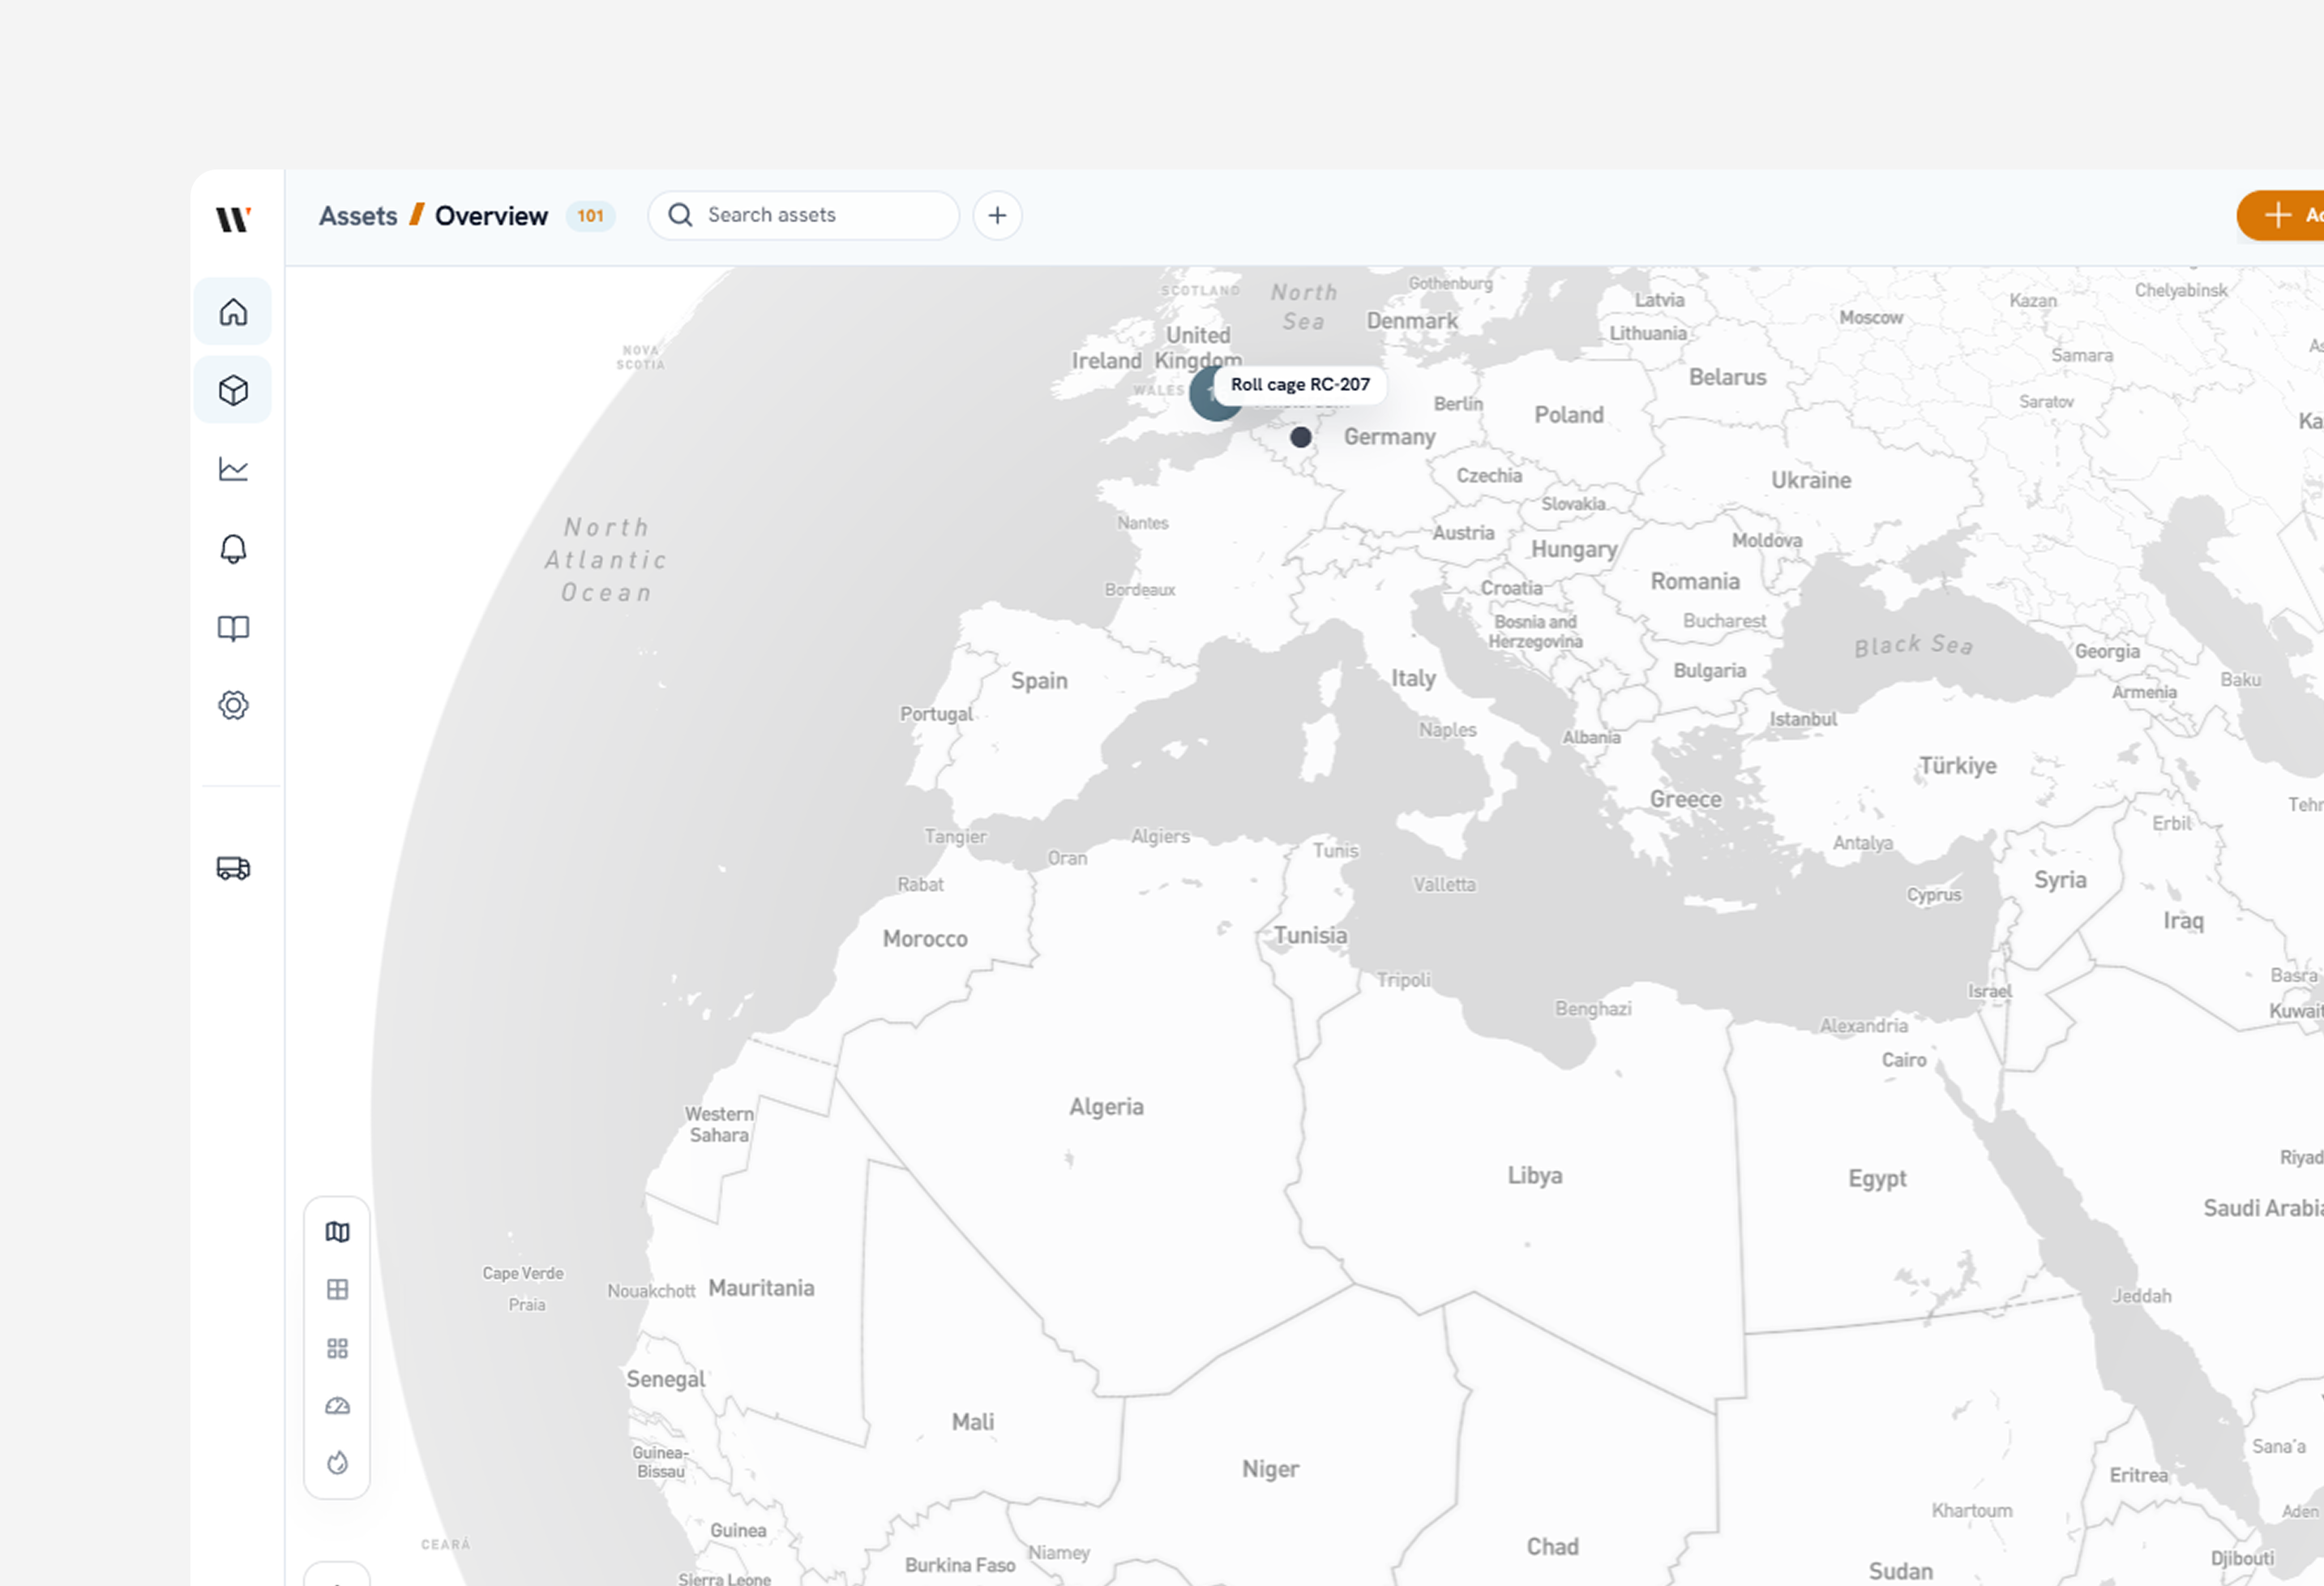
Task: Select the Assets cube icon in sidebar
Action: (x=233, y=390)
